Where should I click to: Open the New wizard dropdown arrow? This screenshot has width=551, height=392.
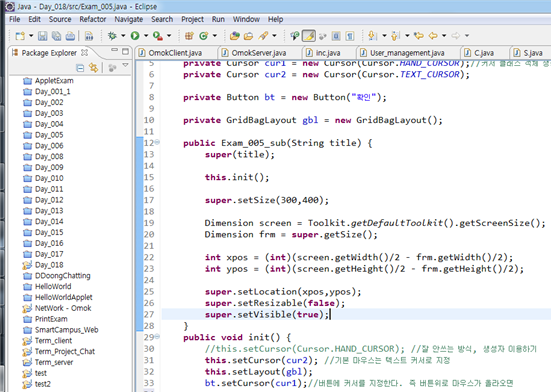(31, 36)
